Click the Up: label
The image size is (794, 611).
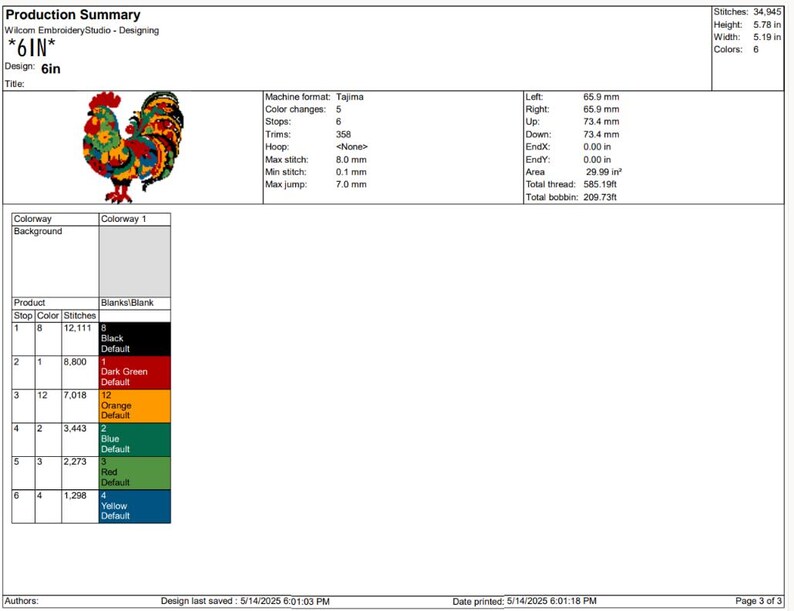[x=532, y=121]
